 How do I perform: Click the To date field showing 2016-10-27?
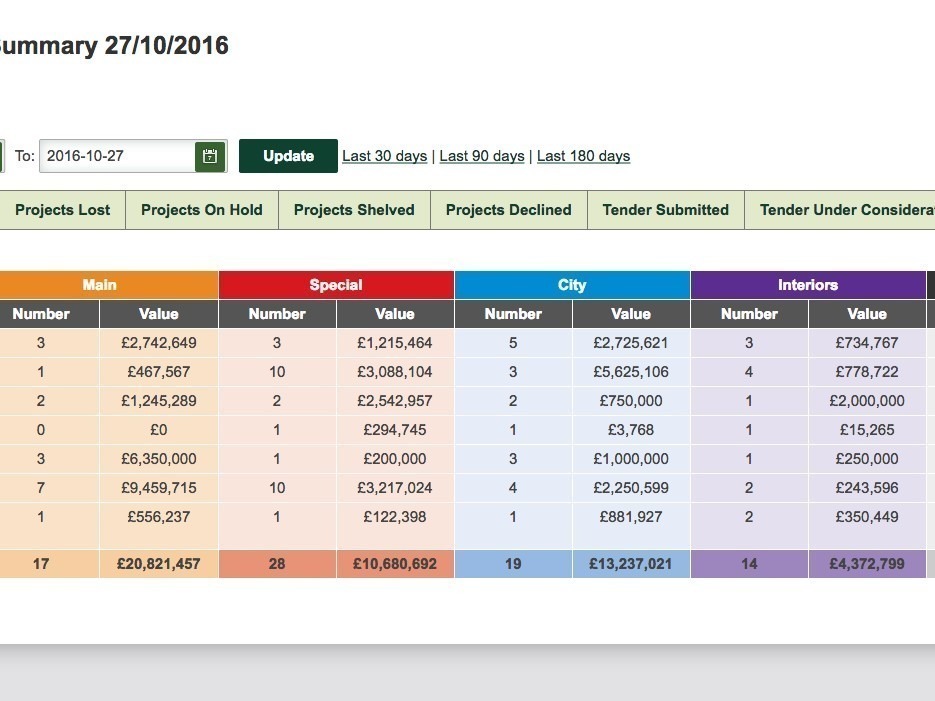[117, 156]
